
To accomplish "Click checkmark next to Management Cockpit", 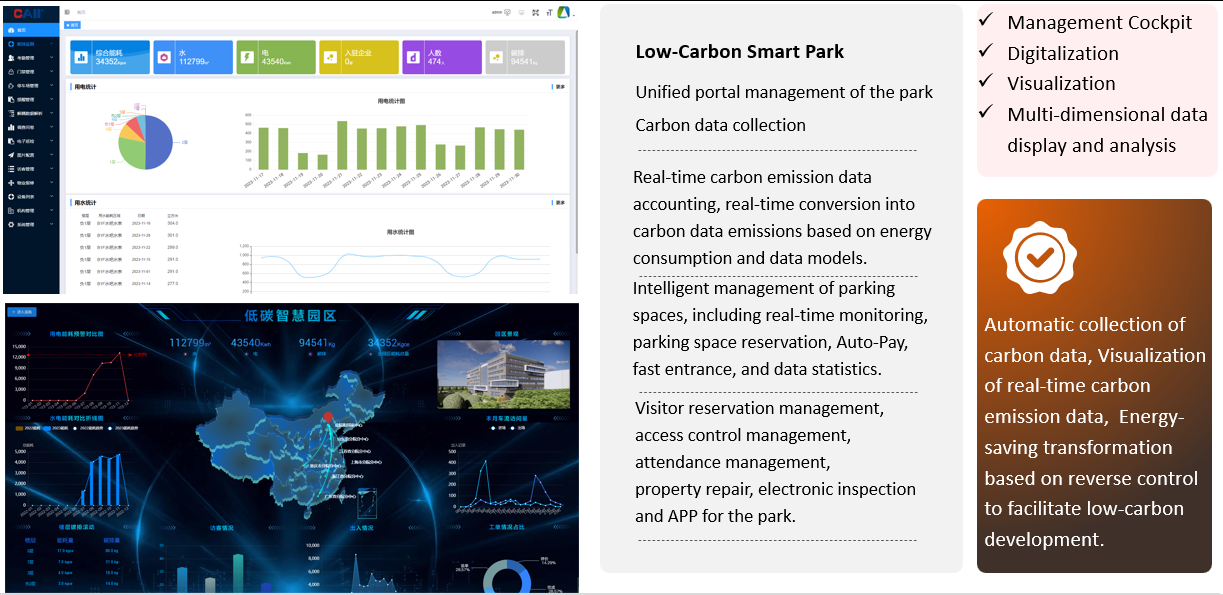I will [986, 20].
